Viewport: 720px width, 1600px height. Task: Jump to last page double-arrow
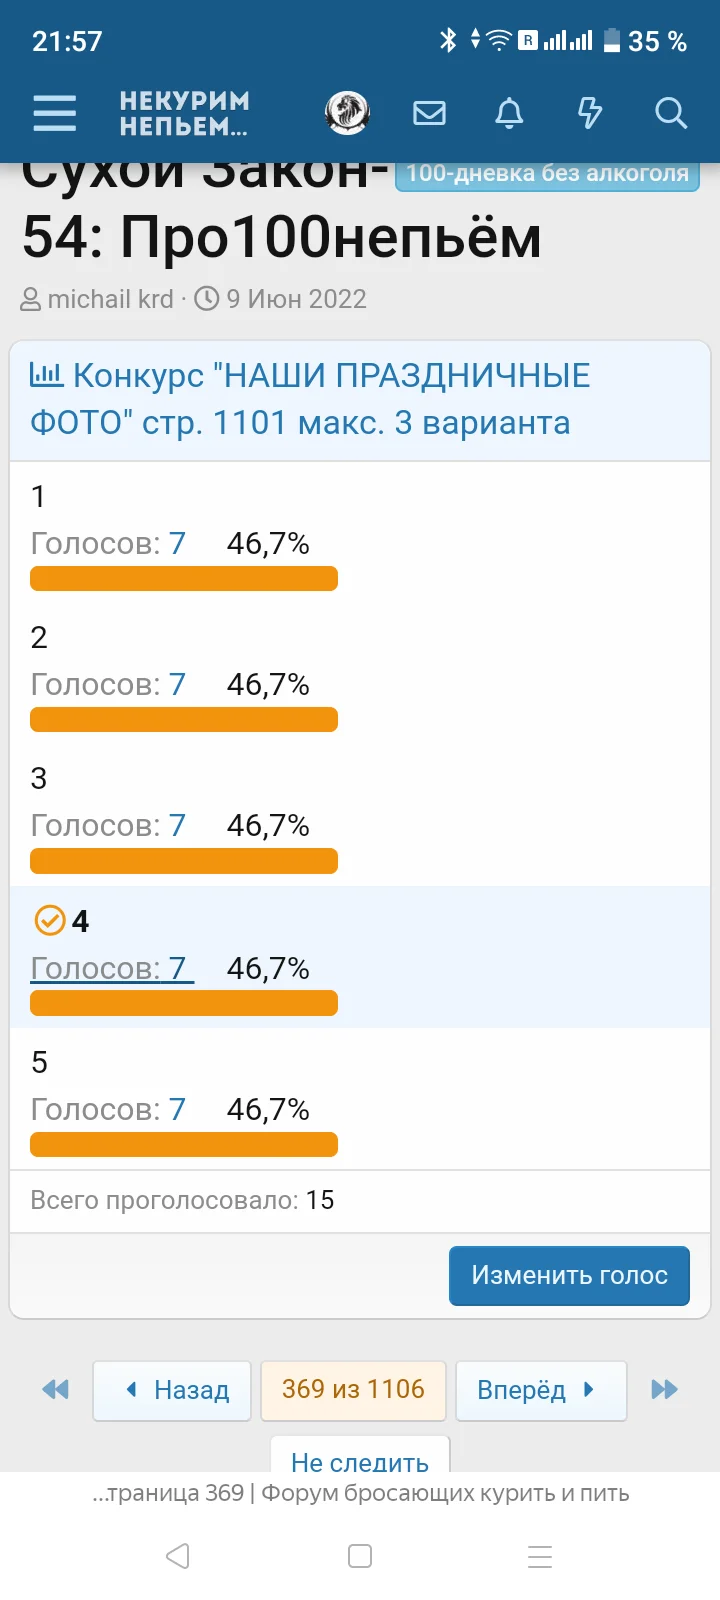coord(664,1389)
